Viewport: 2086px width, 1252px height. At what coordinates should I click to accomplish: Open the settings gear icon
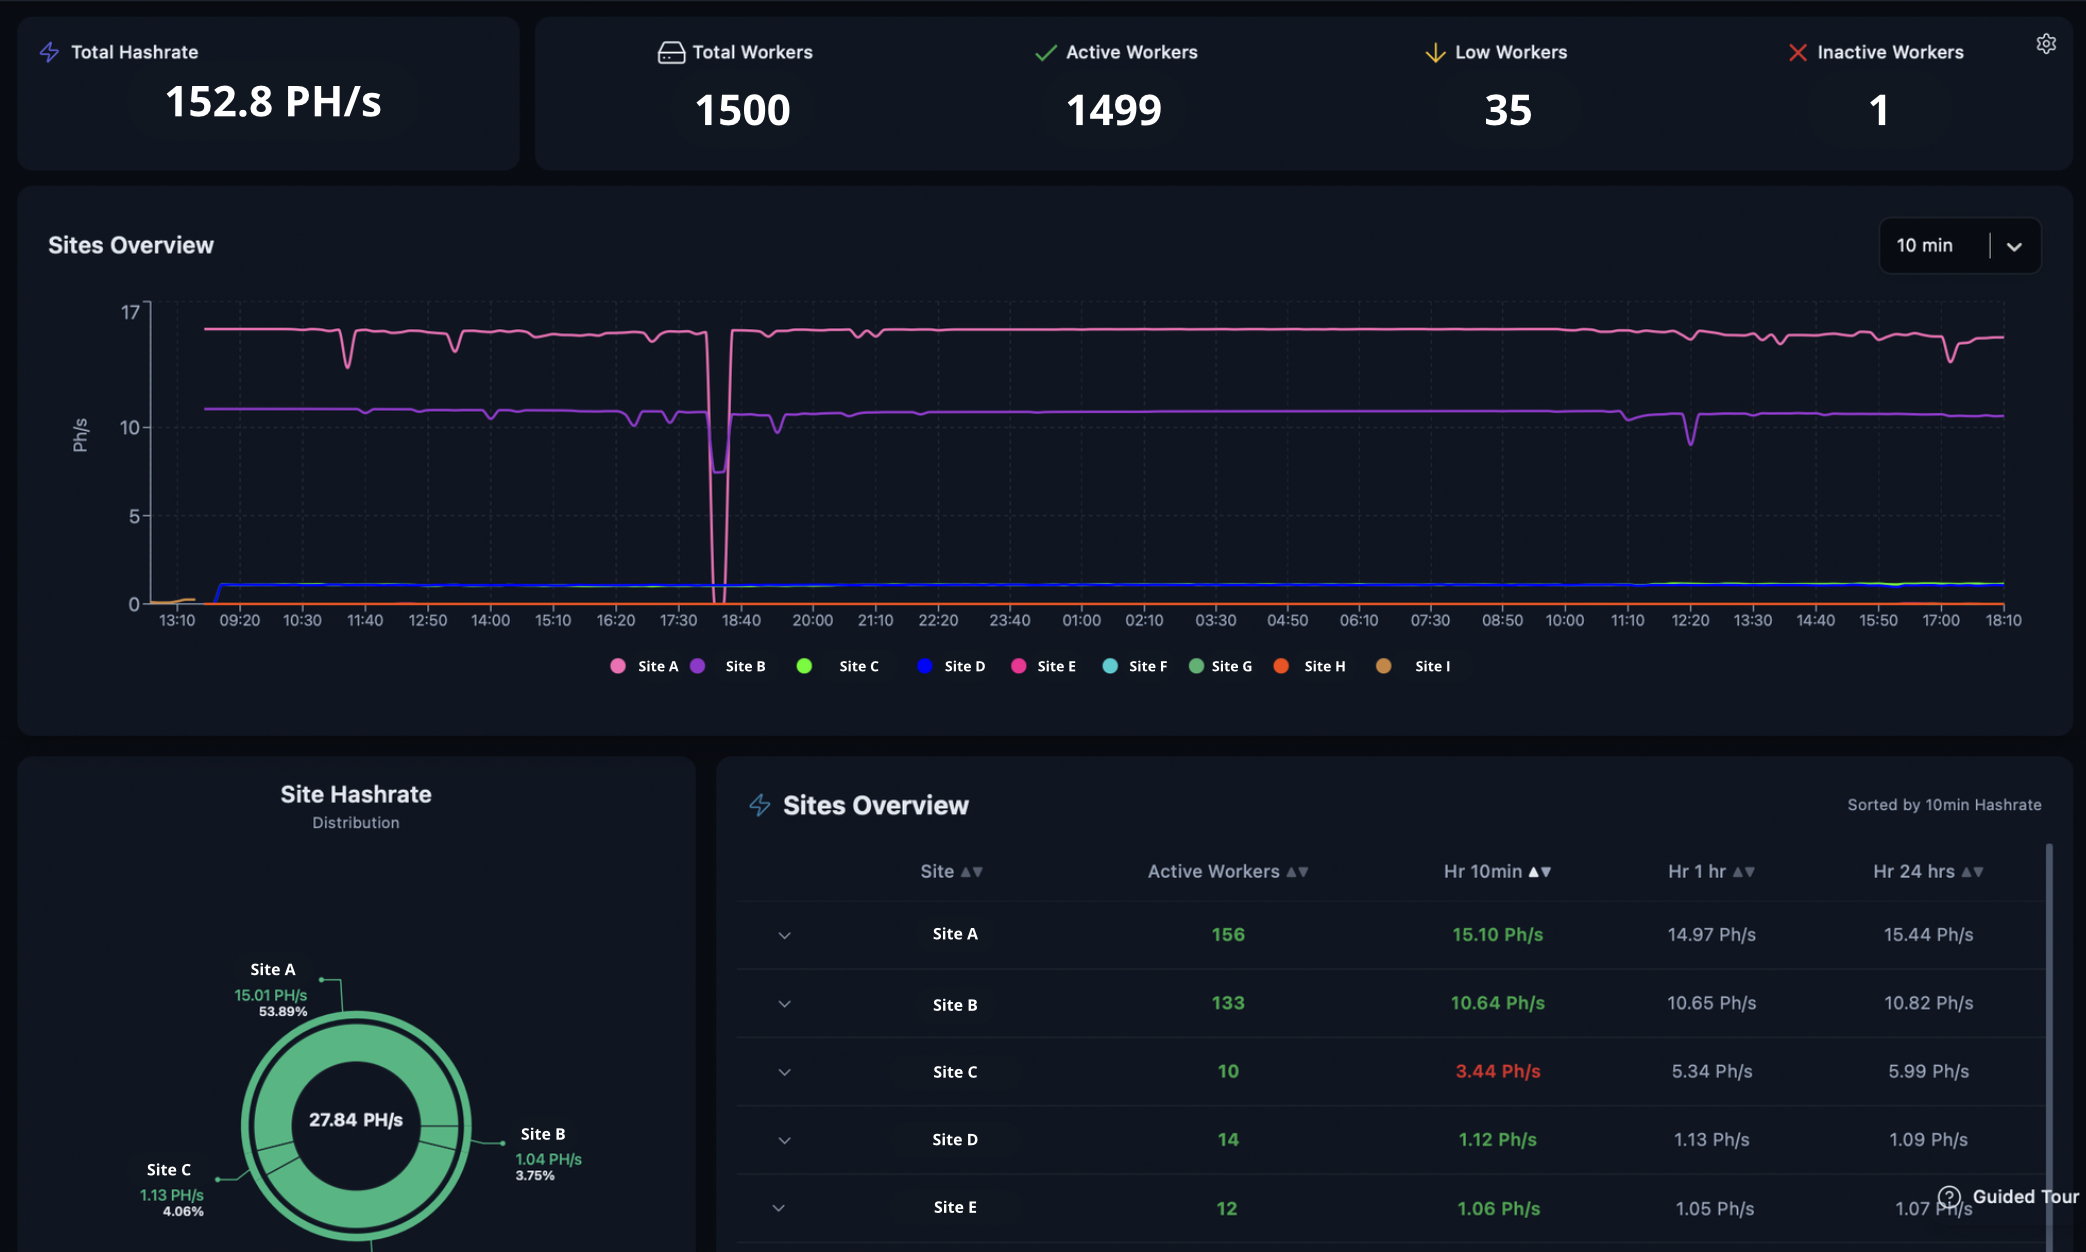coord(2046,44)
